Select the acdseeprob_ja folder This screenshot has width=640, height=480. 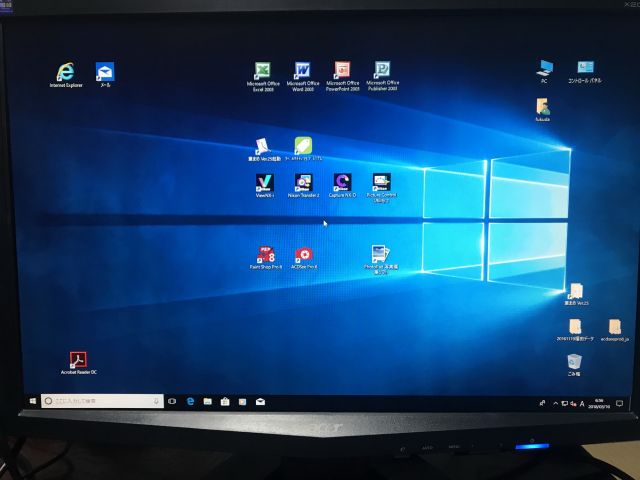[614, 327]
